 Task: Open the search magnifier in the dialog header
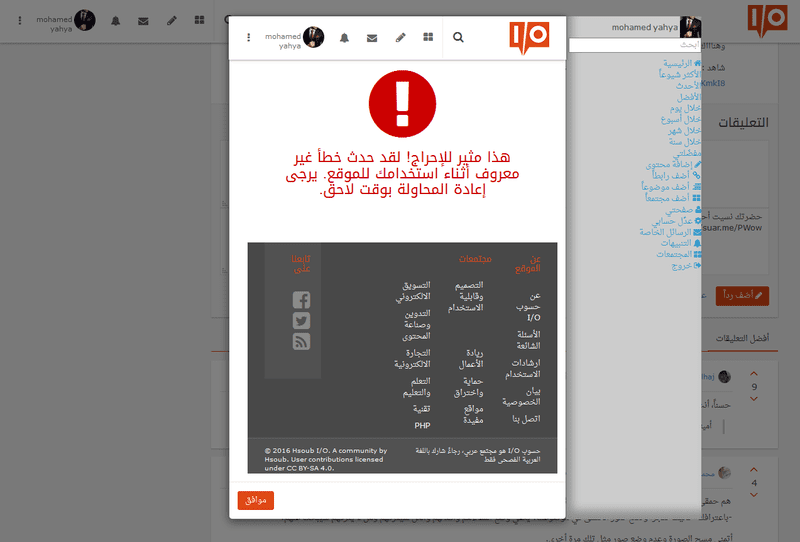(458, 37)
